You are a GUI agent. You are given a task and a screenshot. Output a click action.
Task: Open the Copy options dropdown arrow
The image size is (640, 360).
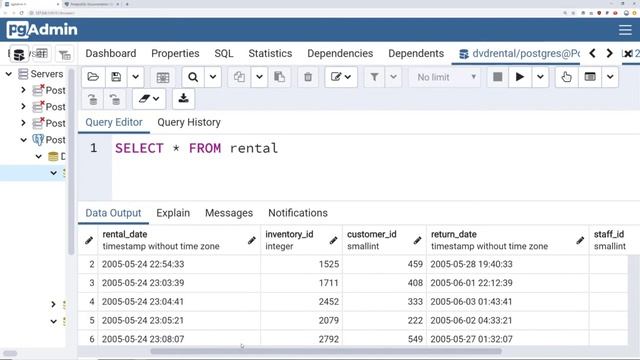[259, 77]
